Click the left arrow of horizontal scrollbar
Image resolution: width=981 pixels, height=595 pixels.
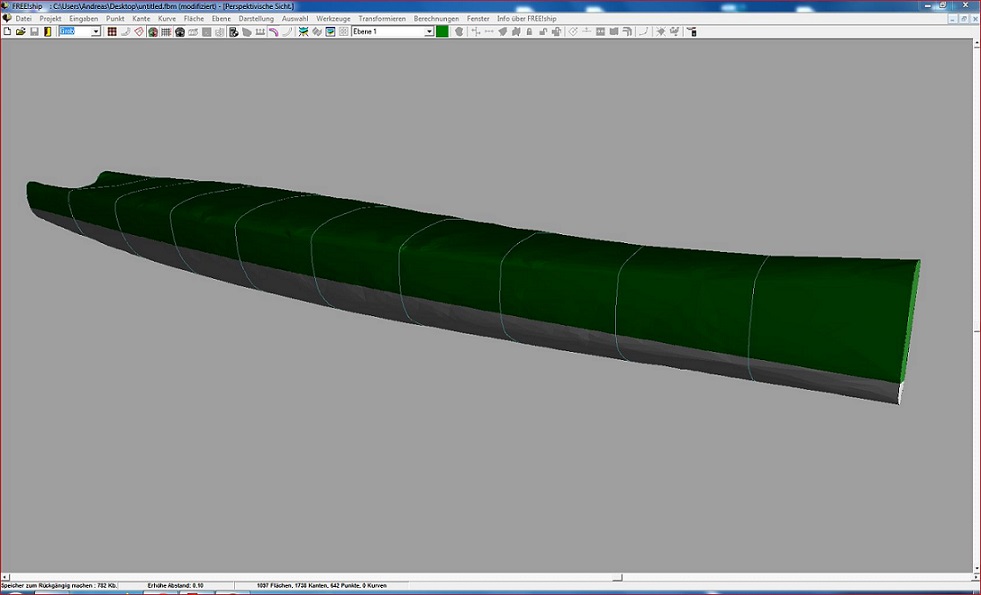pos(6,577)
